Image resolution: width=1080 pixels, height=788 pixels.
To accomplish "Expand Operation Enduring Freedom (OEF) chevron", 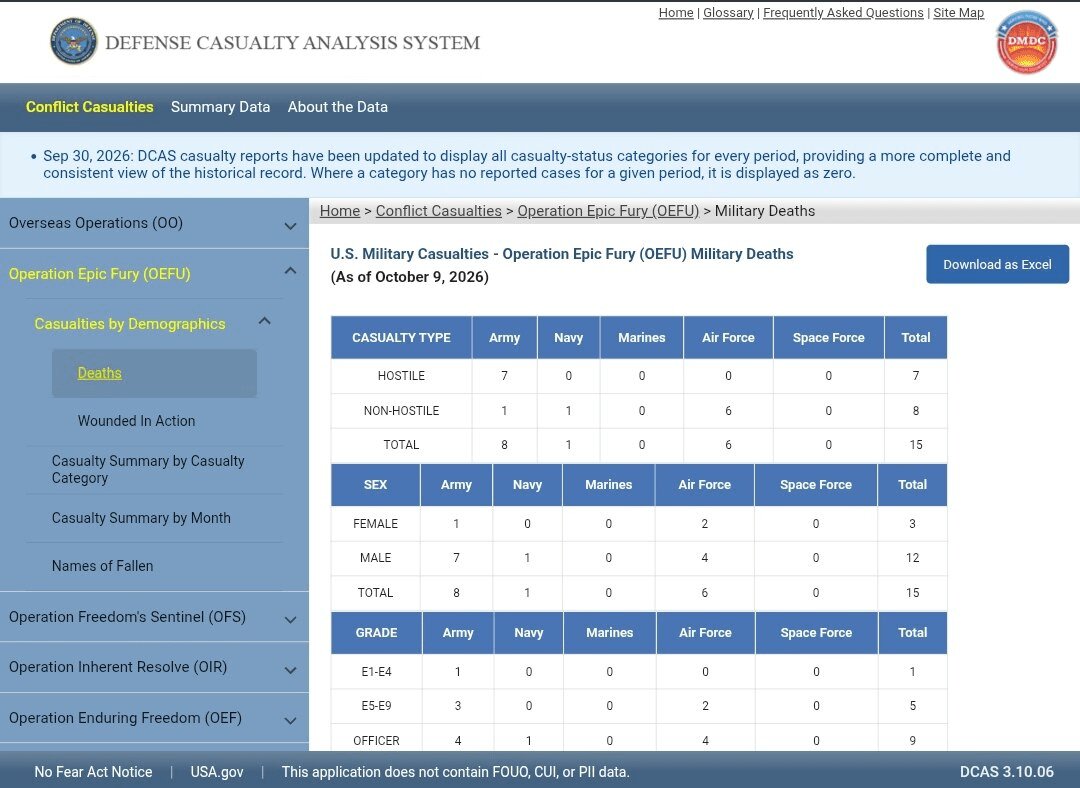I will [x=291, y=720].
